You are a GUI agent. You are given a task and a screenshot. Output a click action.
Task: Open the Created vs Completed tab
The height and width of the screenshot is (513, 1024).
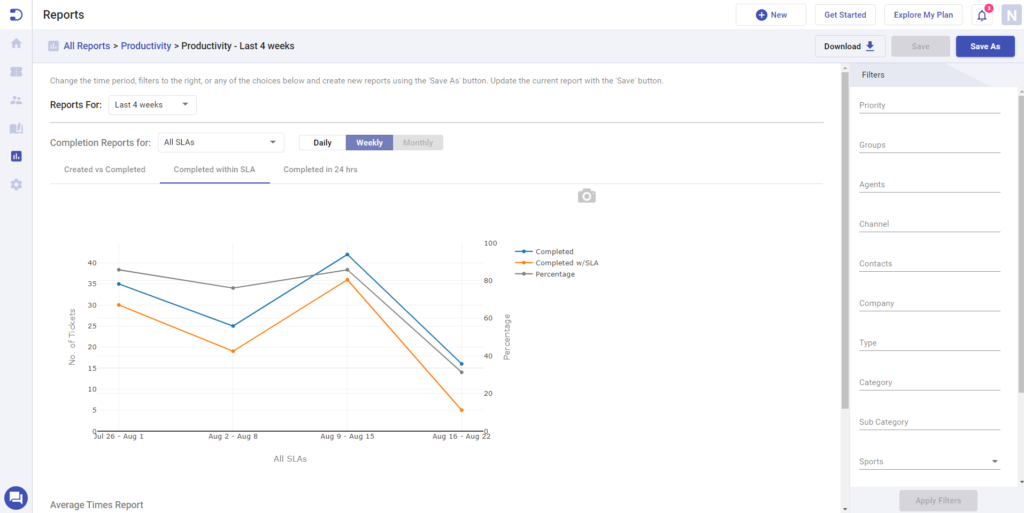pos(104,170)
